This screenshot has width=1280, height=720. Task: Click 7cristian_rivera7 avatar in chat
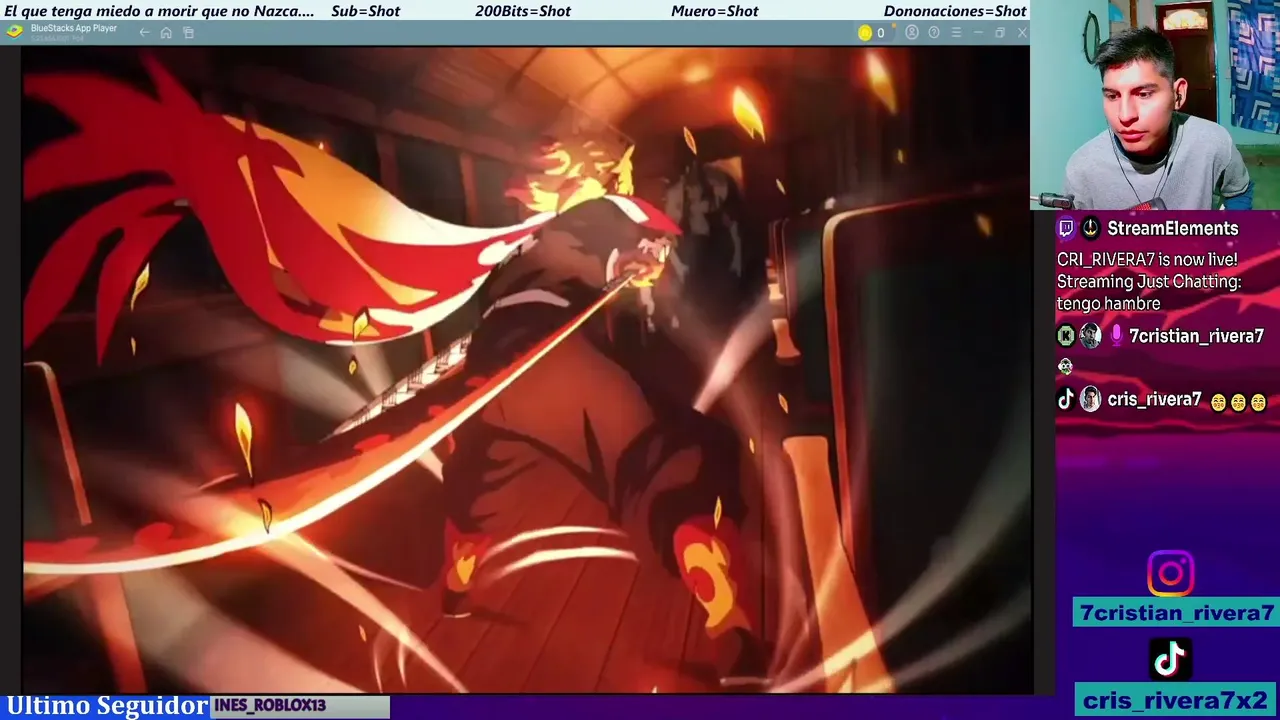click(x=1090, y=336)
